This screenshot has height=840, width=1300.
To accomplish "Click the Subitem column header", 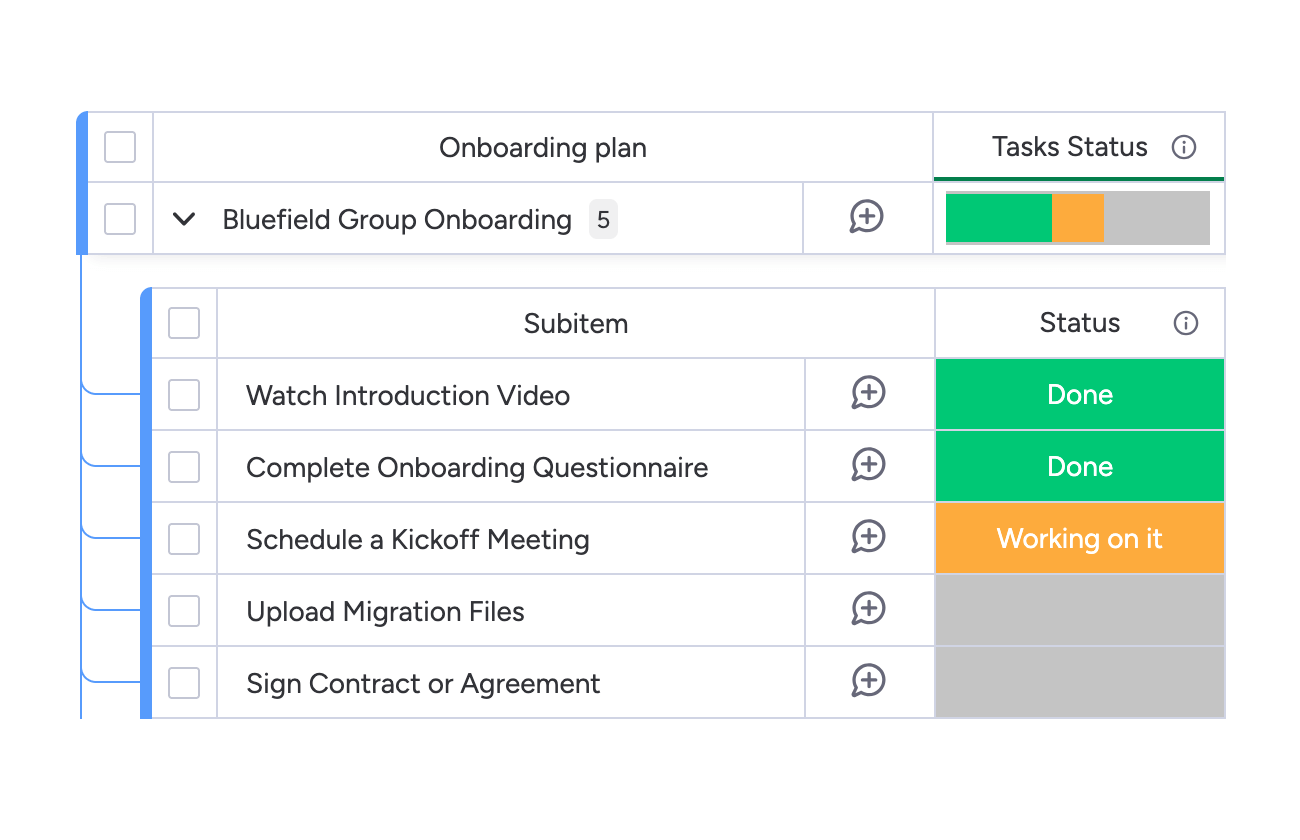I will pos(576,323).
